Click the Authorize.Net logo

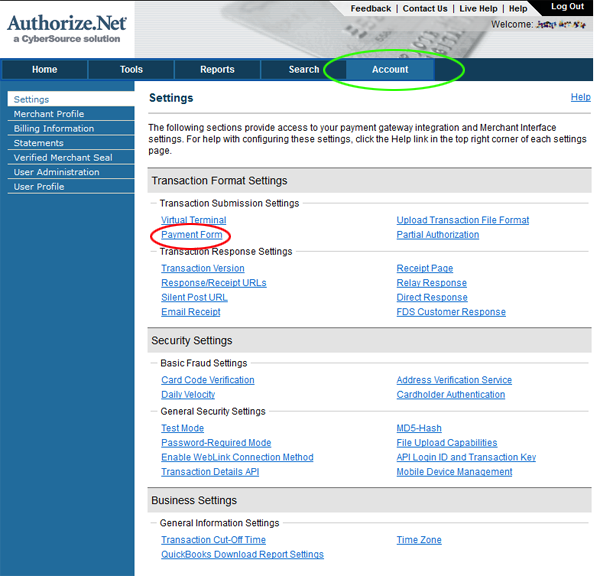[x=67, y=28]
